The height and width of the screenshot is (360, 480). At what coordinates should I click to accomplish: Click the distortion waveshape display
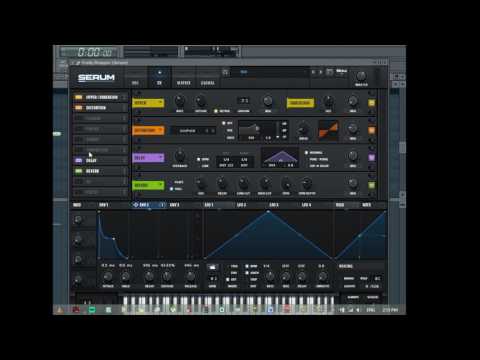(x=328, y=129)
